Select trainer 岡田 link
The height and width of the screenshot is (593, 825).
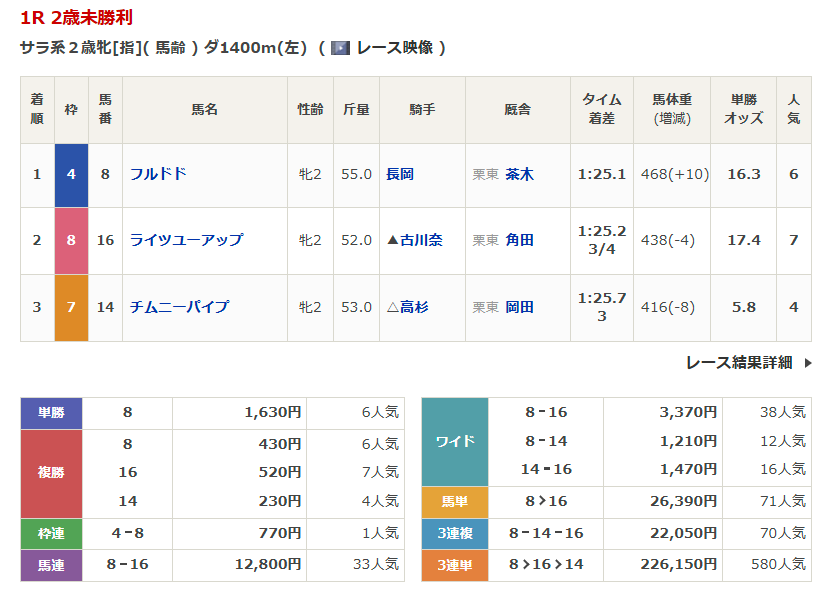click(519, 307)
